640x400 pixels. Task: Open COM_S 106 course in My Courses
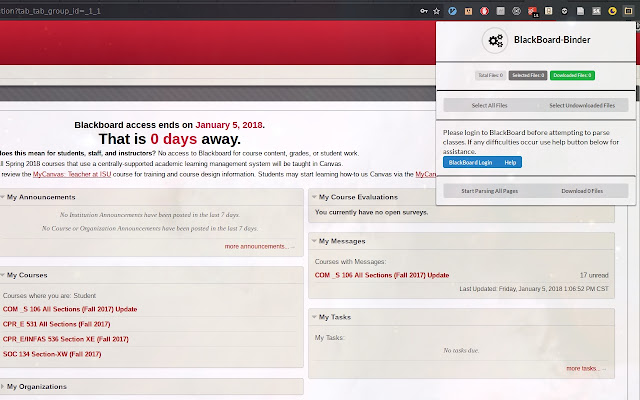[x=70, y=309]
